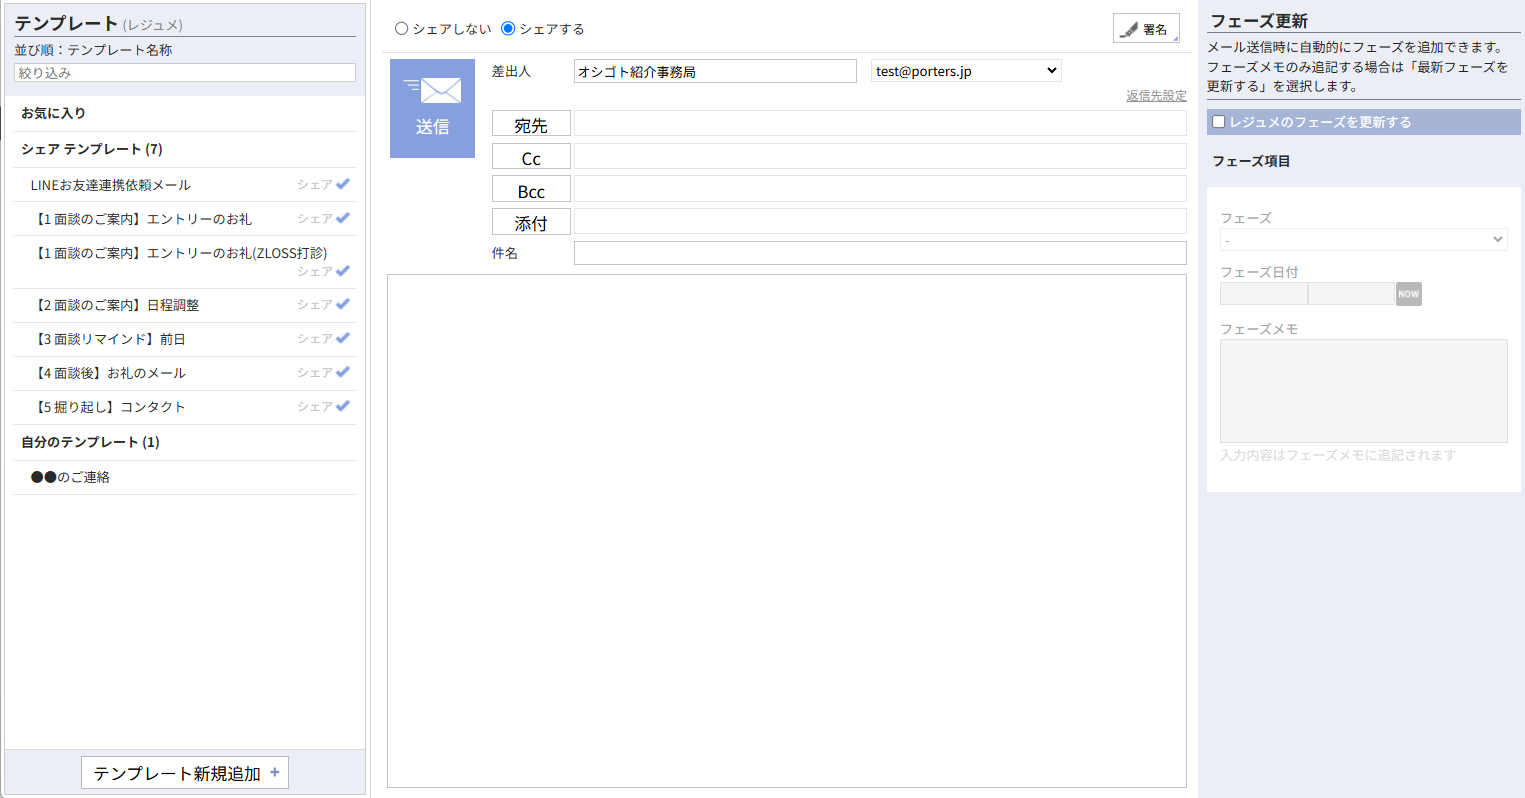Click the first フェーズ日付 date field
Image resolution: width=1525 pixels, height=798 pixels.
(1263, 293)
